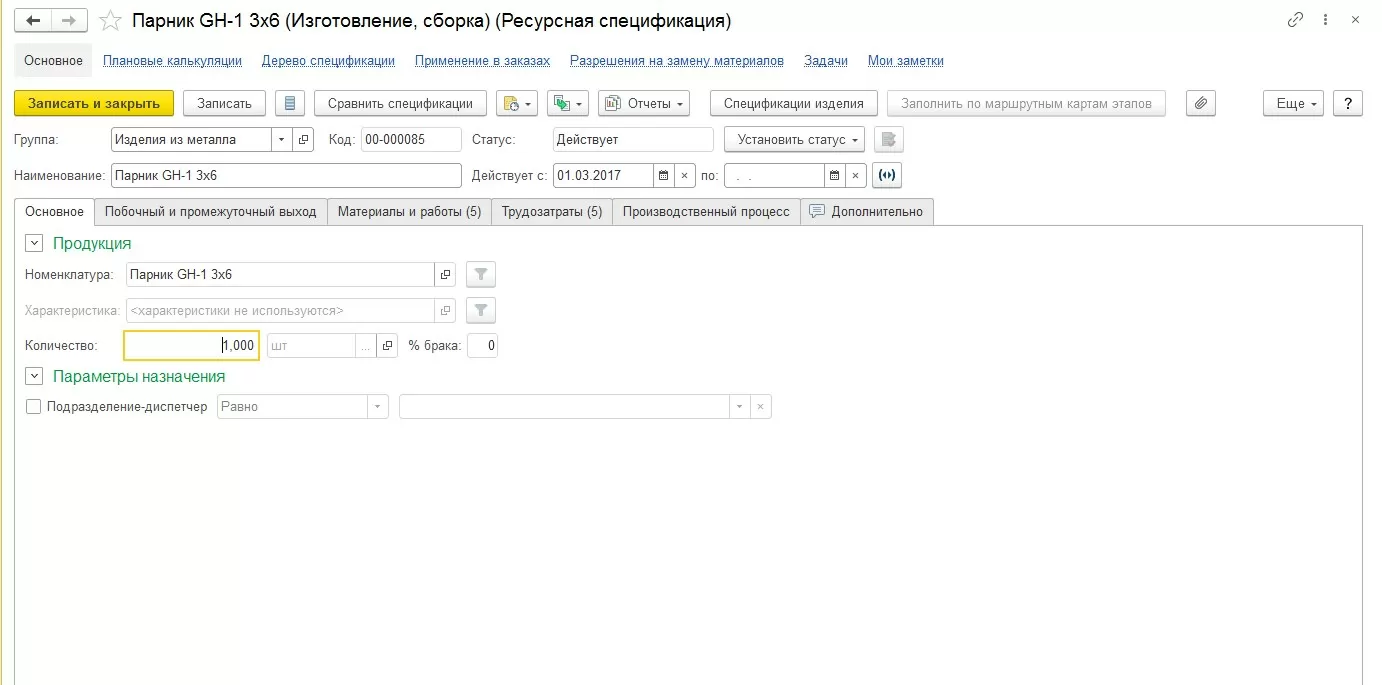Click the ellipsis button in unit field

(x=366, y=346)
